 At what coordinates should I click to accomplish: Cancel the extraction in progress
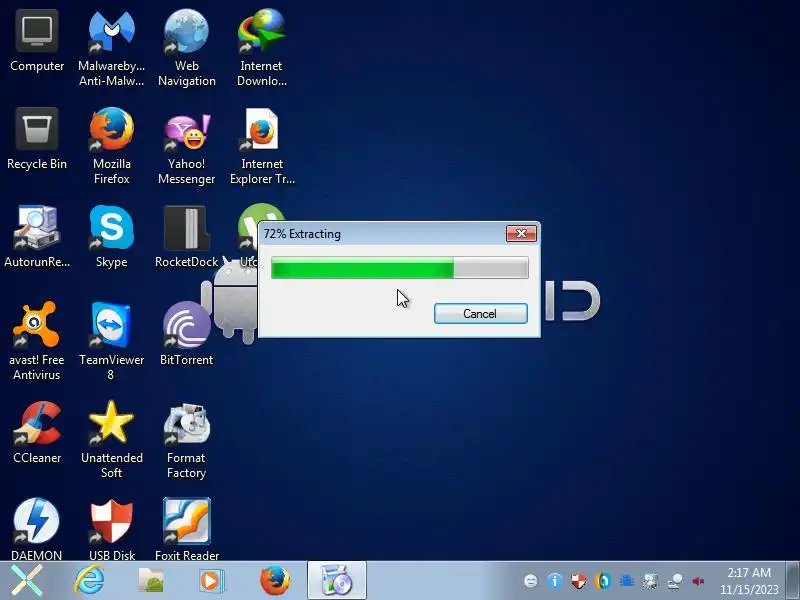pyautogui.click(x=481, y=313)
